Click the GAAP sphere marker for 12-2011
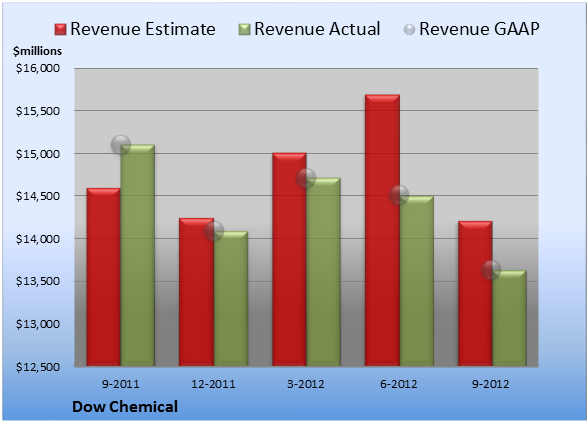This screenshot has height=422, width=588. [214, 231]
